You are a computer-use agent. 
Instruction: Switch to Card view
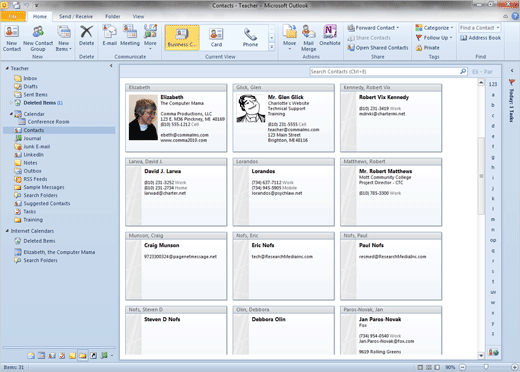tap(216, 38)
